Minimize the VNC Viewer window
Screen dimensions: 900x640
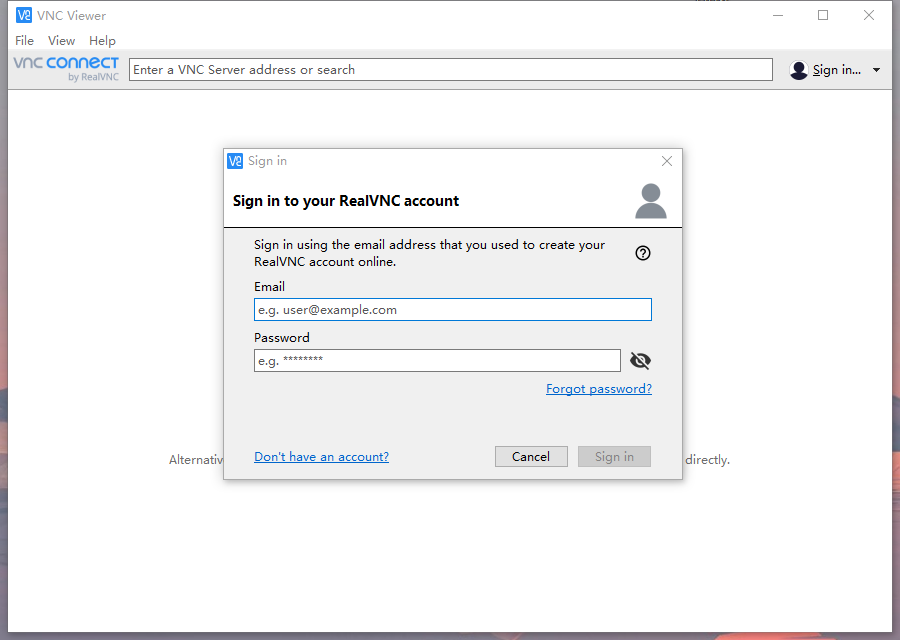778,15
